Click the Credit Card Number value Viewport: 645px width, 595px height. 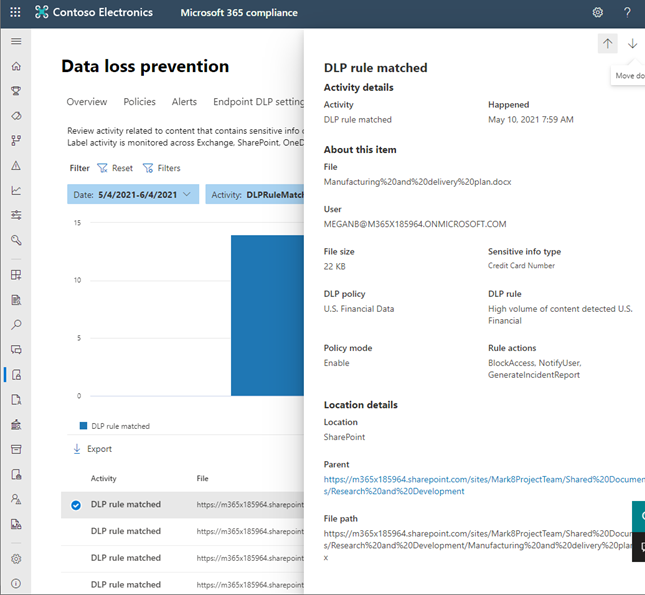pos(521,266)
